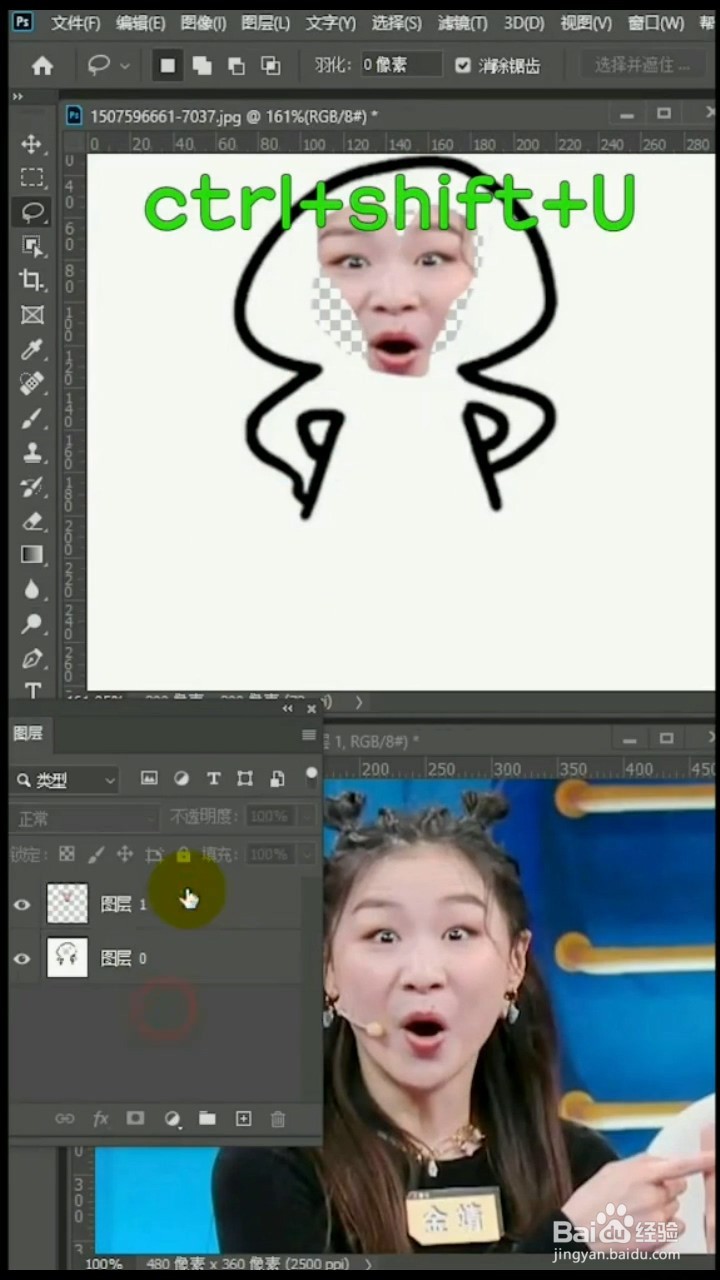Open the fill slider dropdown arrow
720x1280 pixels.
tap(306, 855)
